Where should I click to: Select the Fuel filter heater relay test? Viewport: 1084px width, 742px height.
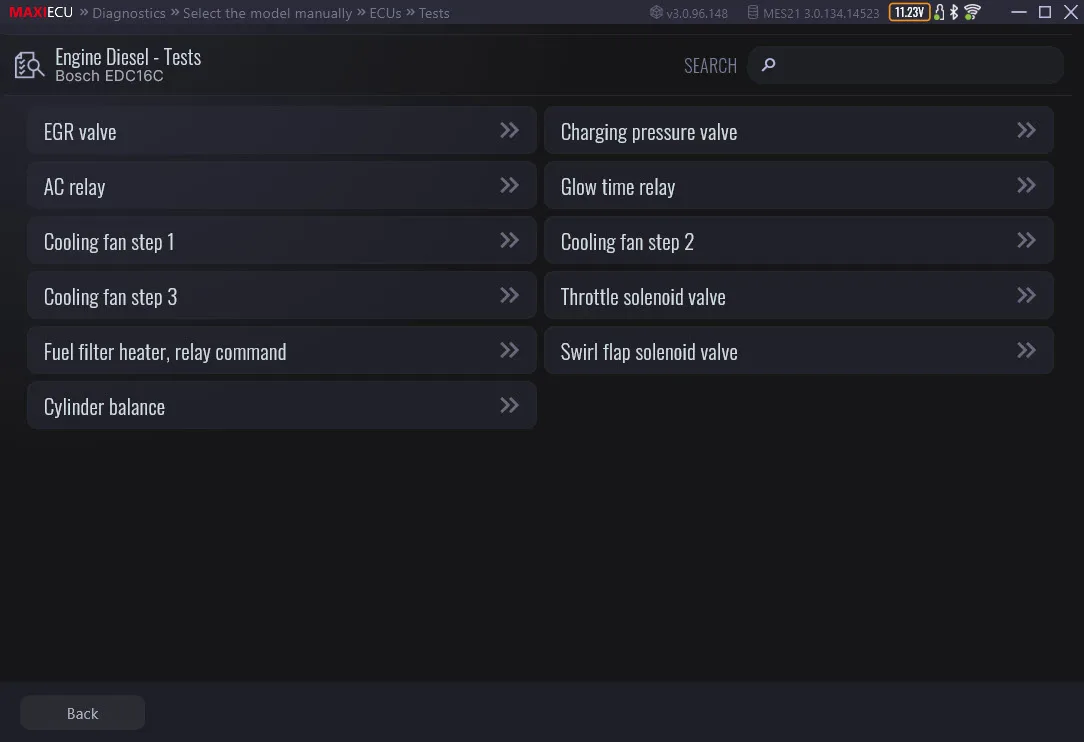pos(281,350)
